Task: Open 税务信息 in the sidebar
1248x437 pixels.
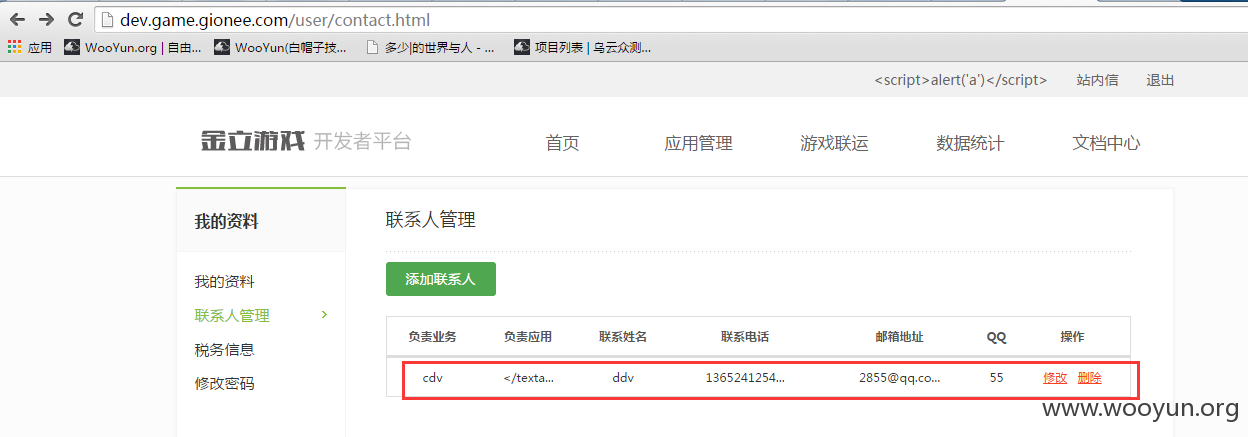Action: (224, 350)
